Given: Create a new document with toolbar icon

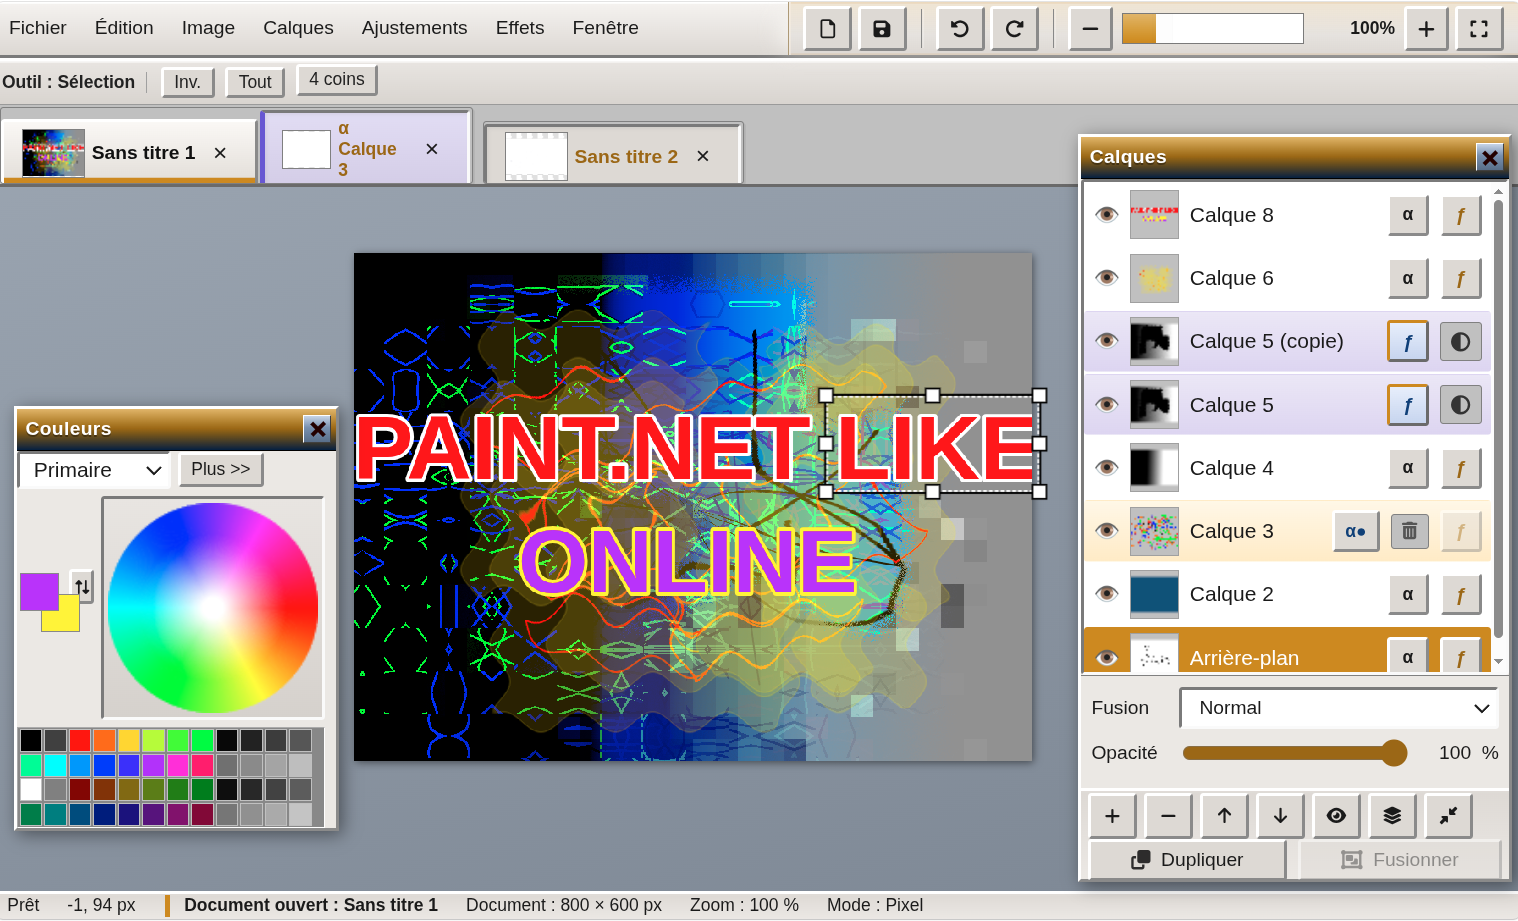Looking at the screenshot, I should pos(827,29).
